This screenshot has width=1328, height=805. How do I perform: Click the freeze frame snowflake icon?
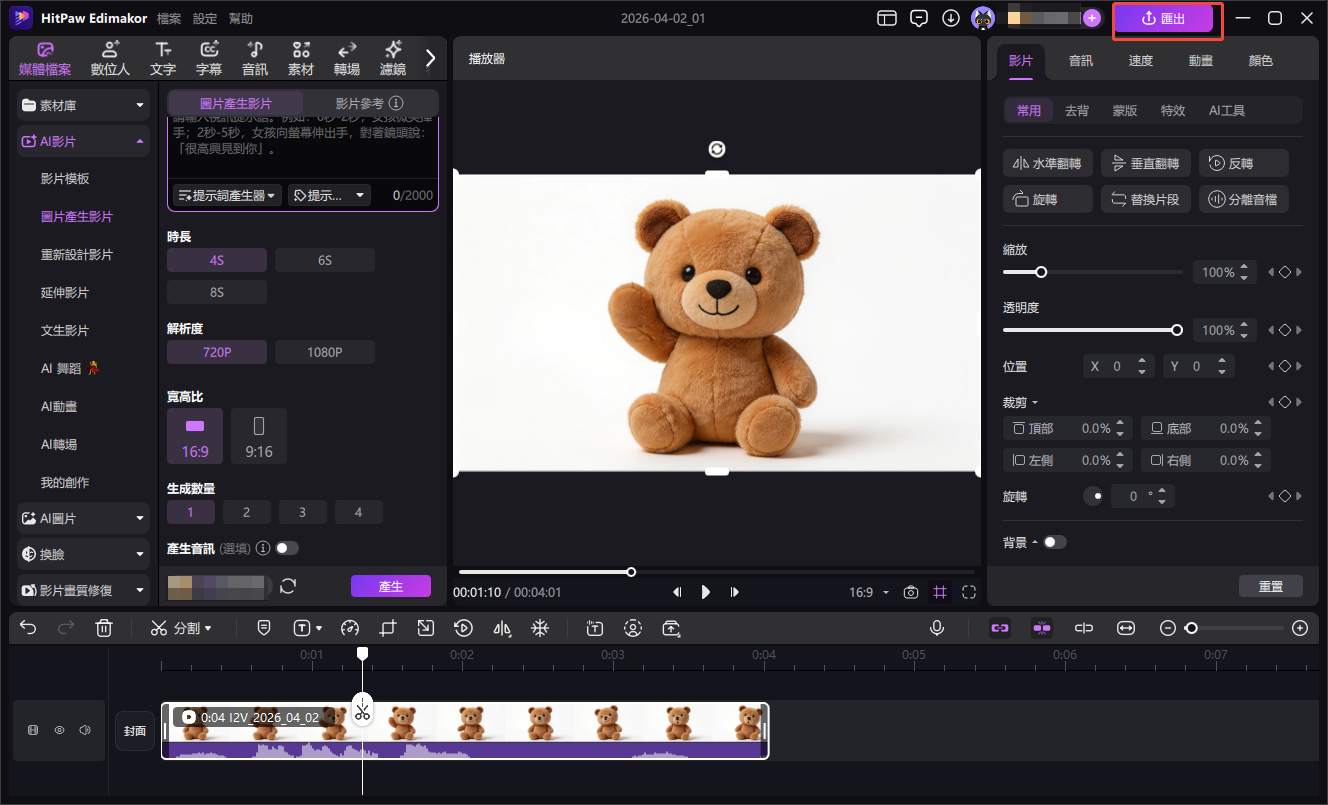pos(539,628)
